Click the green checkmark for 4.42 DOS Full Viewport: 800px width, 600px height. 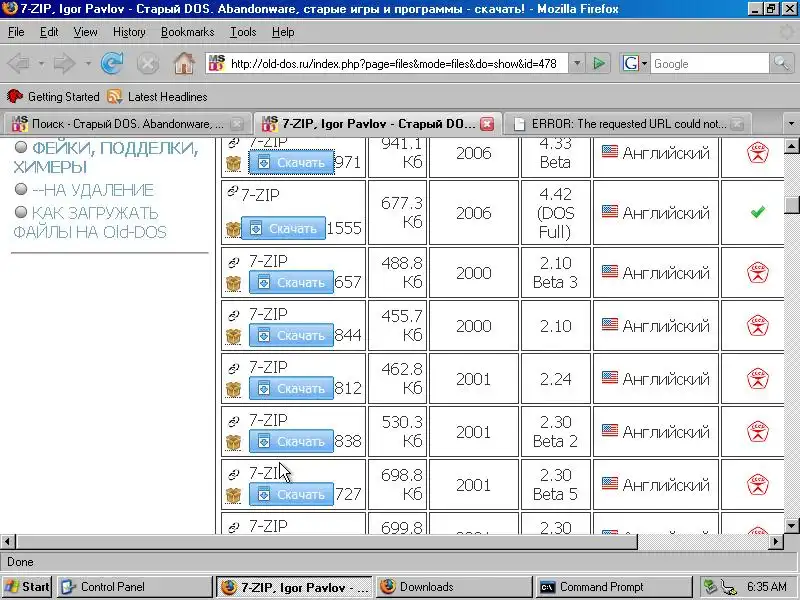click(758, 211)
